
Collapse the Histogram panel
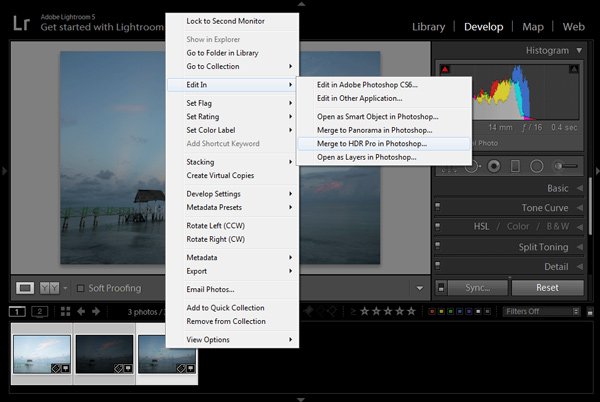point(578,50)
